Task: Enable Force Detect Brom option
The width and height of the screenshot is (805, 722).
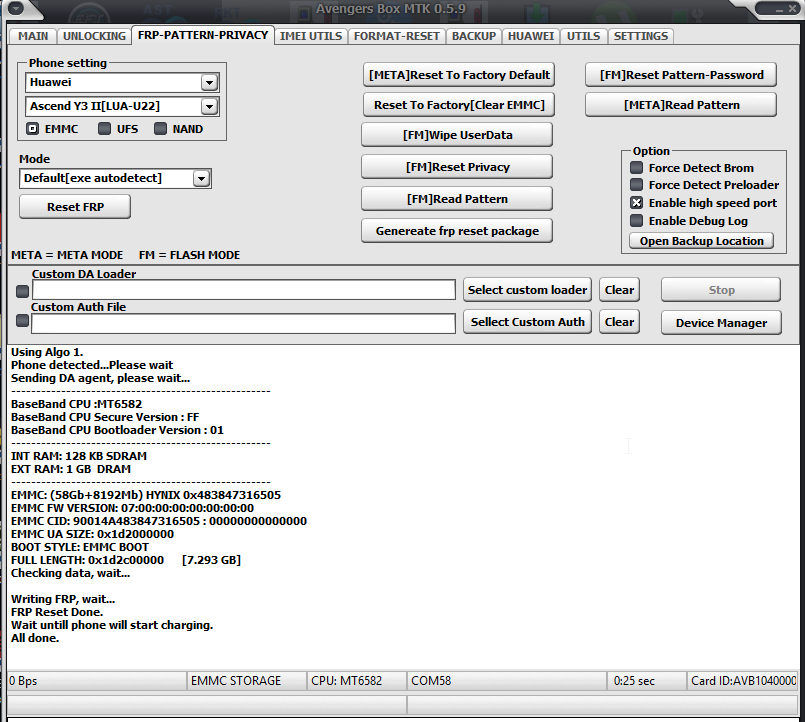Action: click(x=636, y=168)
